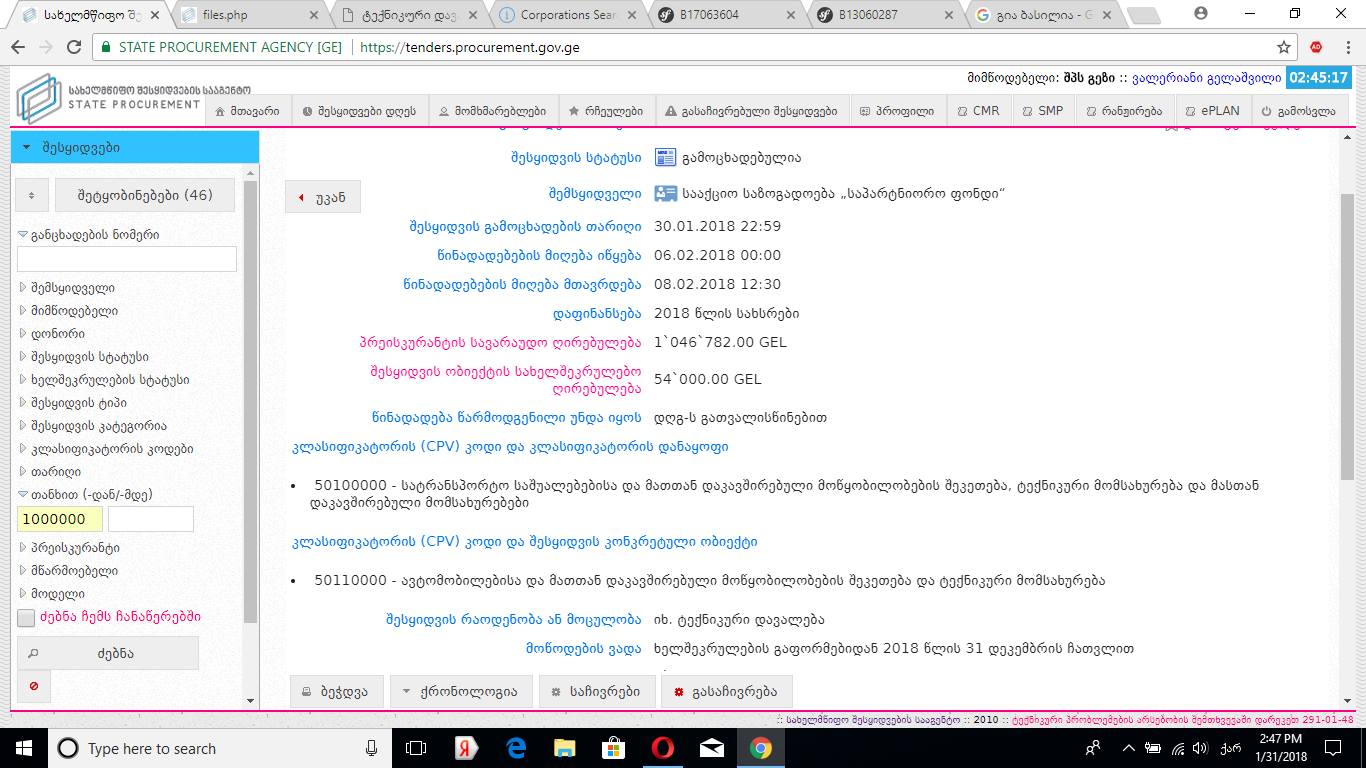The height and width of the screenshot is (768, 1366).
Task: Expand the კლასიფიკატორის კოდები filter
Action: [x=106, y=449]
